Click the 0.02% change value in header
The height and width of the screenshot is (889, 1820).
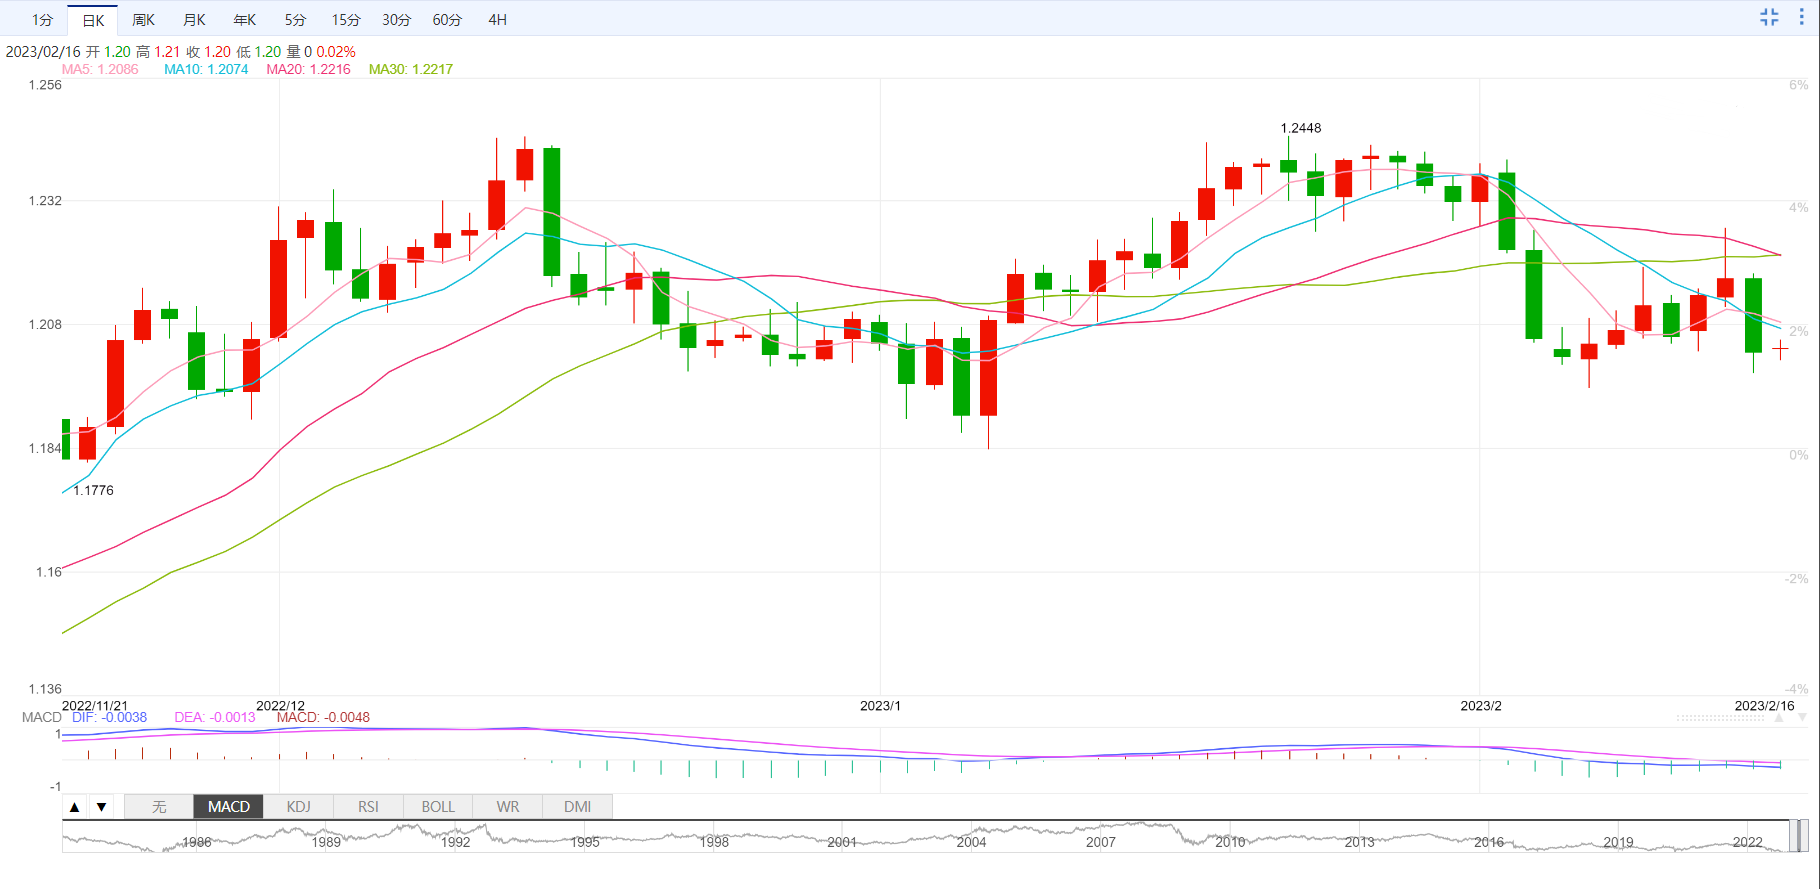click(x=336, y=52)
